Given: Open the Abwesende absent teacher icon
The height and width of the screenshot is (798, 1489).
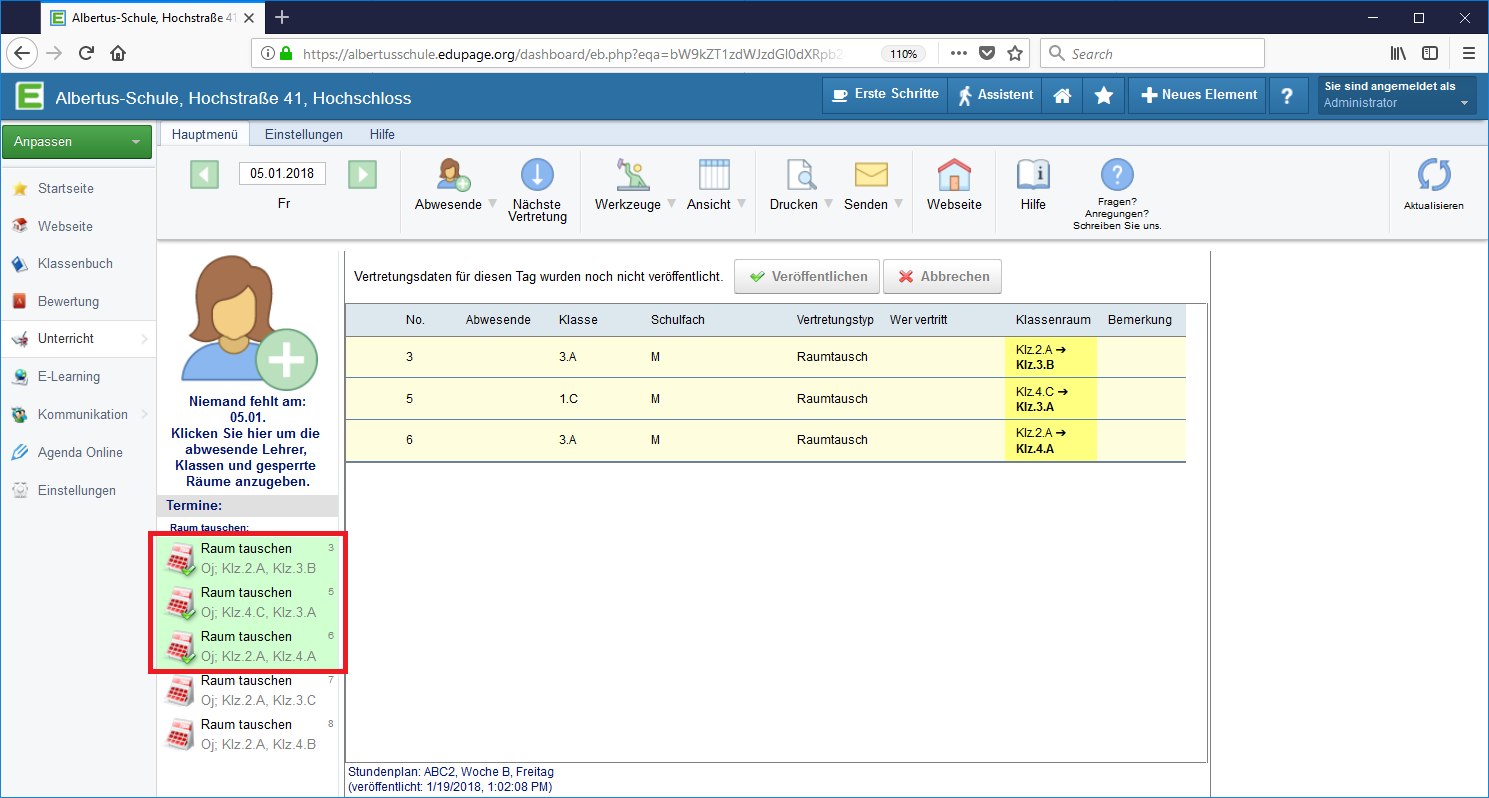Looking at the screenshot, I should [x=453, y=174].
